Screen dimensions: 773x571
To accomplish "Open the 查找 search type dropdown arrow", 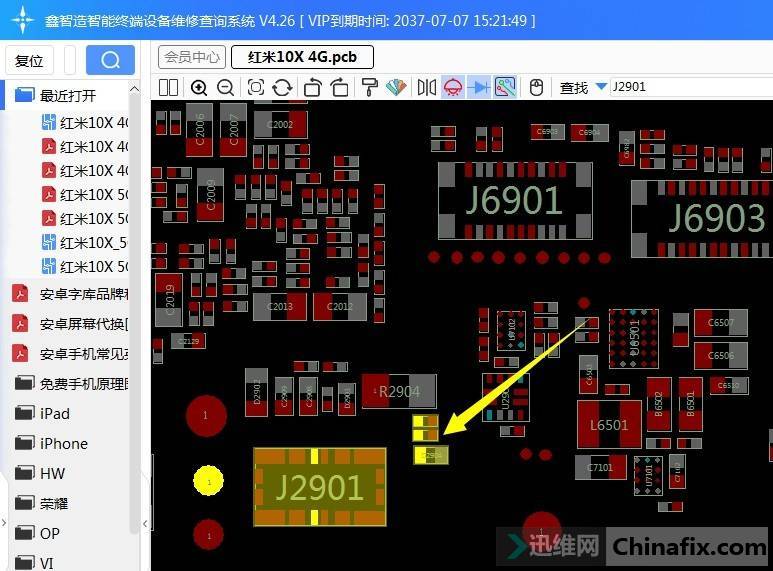I will pos(601,87).
